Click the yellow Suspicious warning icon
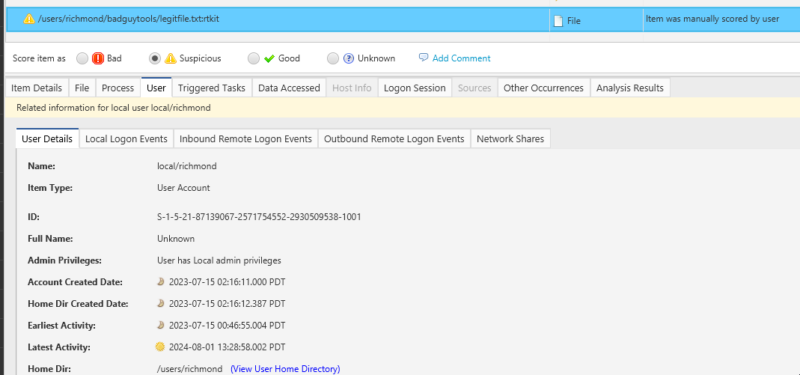The height and width of the screenshot is (375, 800). (170, 59)
